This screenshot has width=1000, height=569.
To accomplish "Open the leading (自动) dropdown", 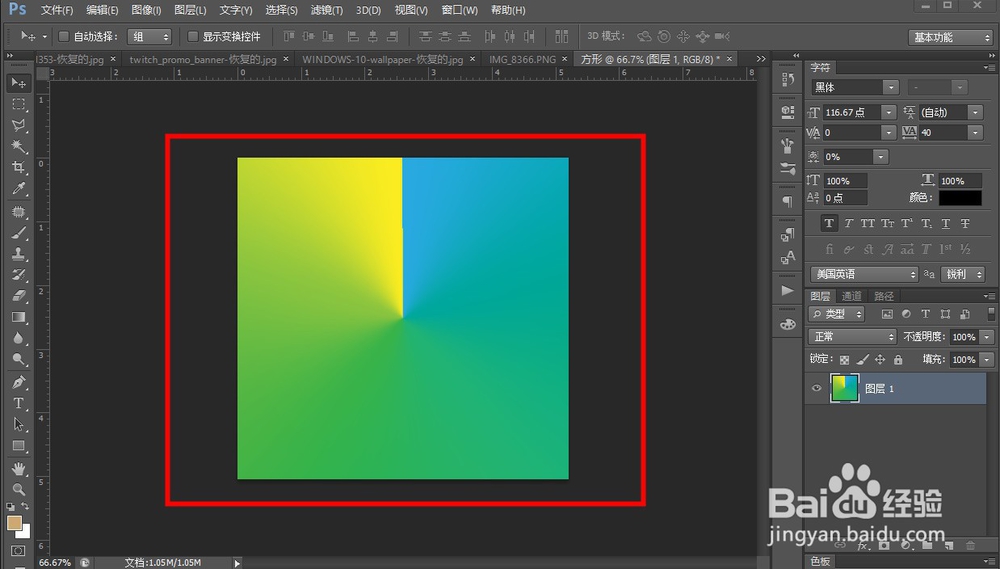I will click(x=976, y=112).
